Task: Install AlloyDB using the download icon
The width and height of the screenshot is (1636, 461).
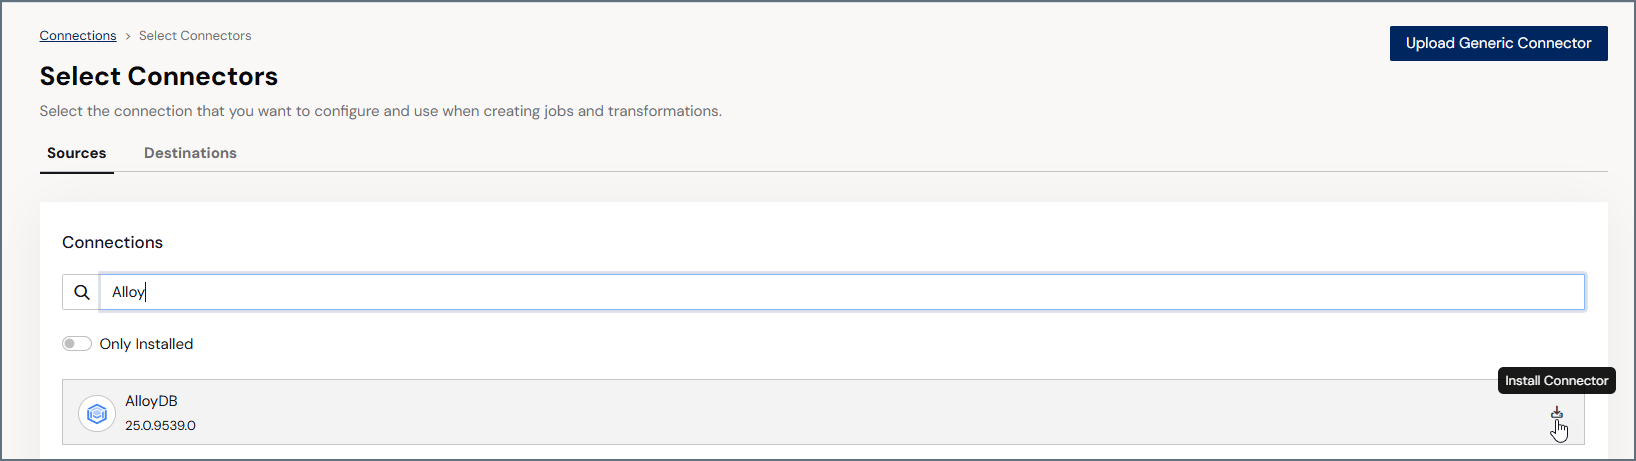Action: click(x=1556, y=412)
